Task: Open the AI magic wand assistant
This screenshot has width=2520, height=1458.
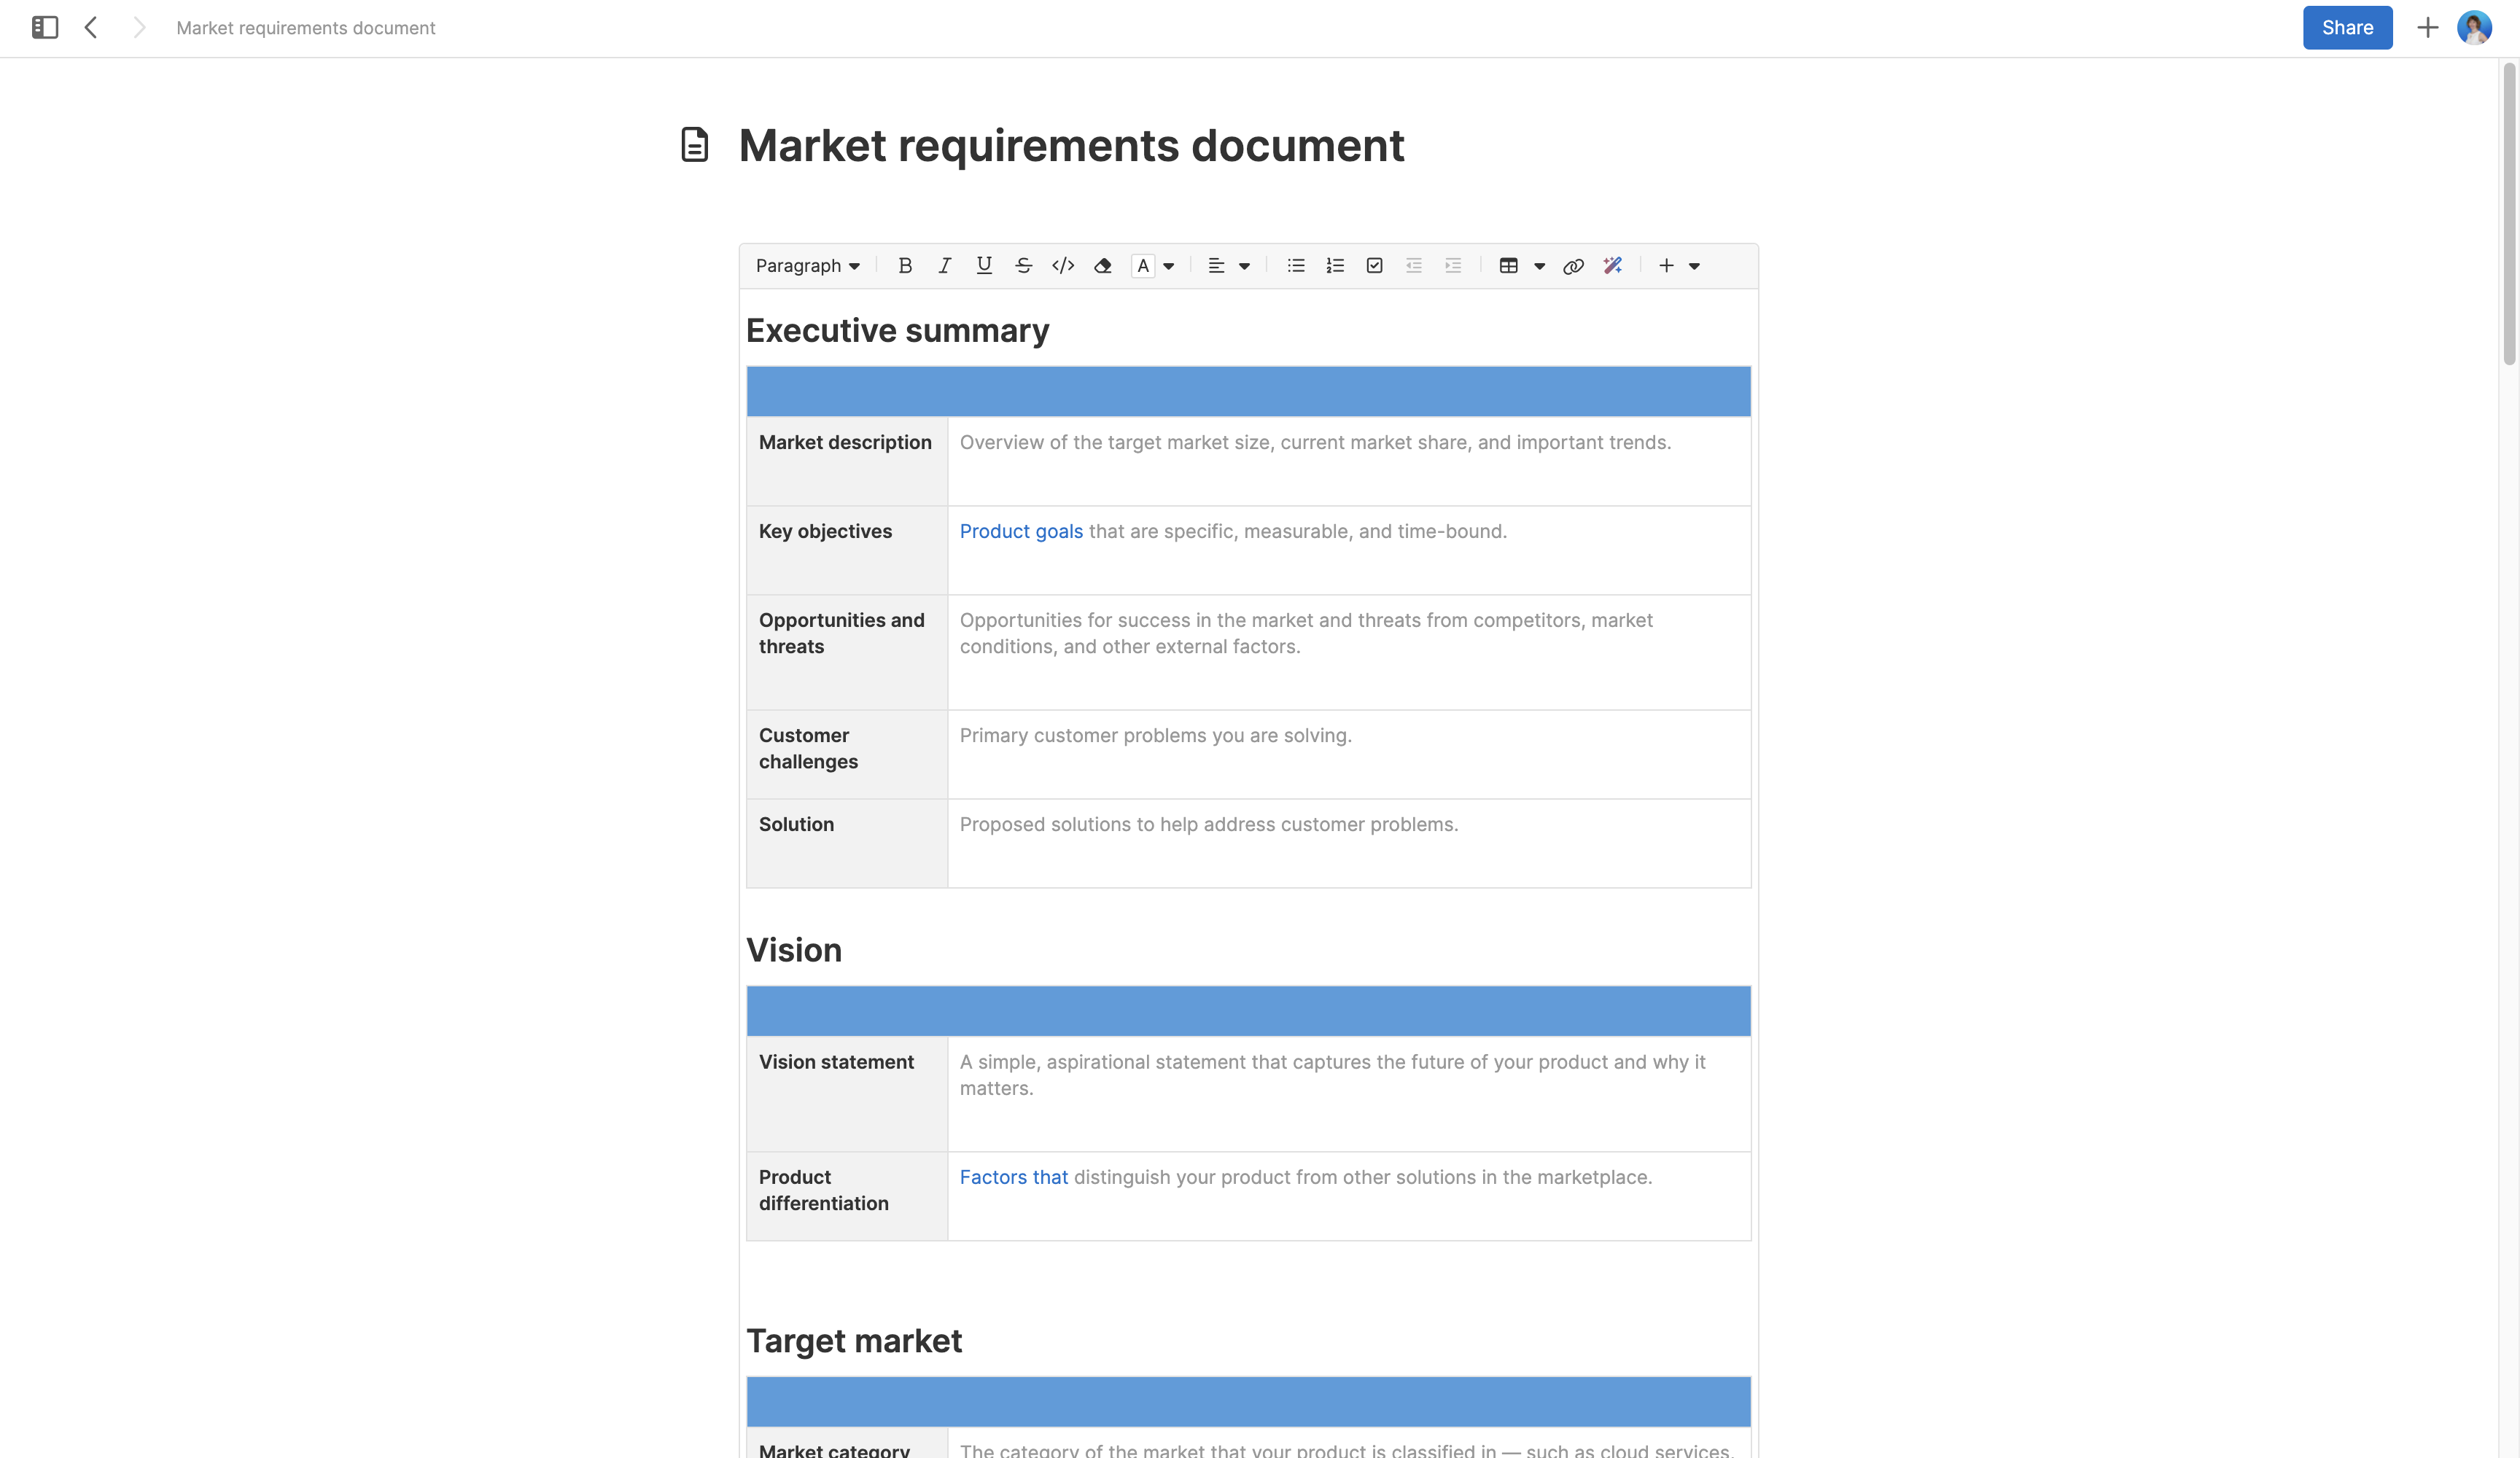Action: pos(1612,266)
